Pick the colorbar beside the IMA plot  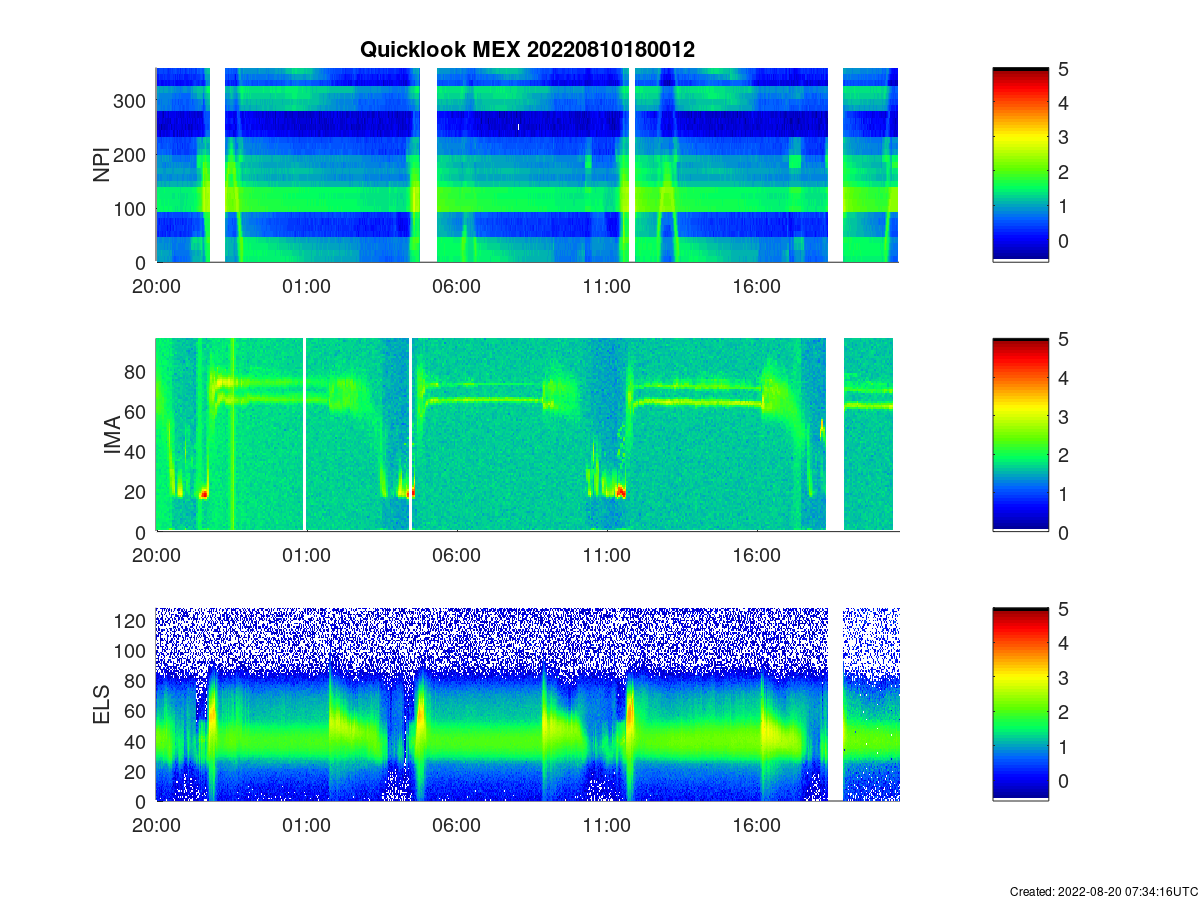pyautogui.click(x=1020, y=435)
